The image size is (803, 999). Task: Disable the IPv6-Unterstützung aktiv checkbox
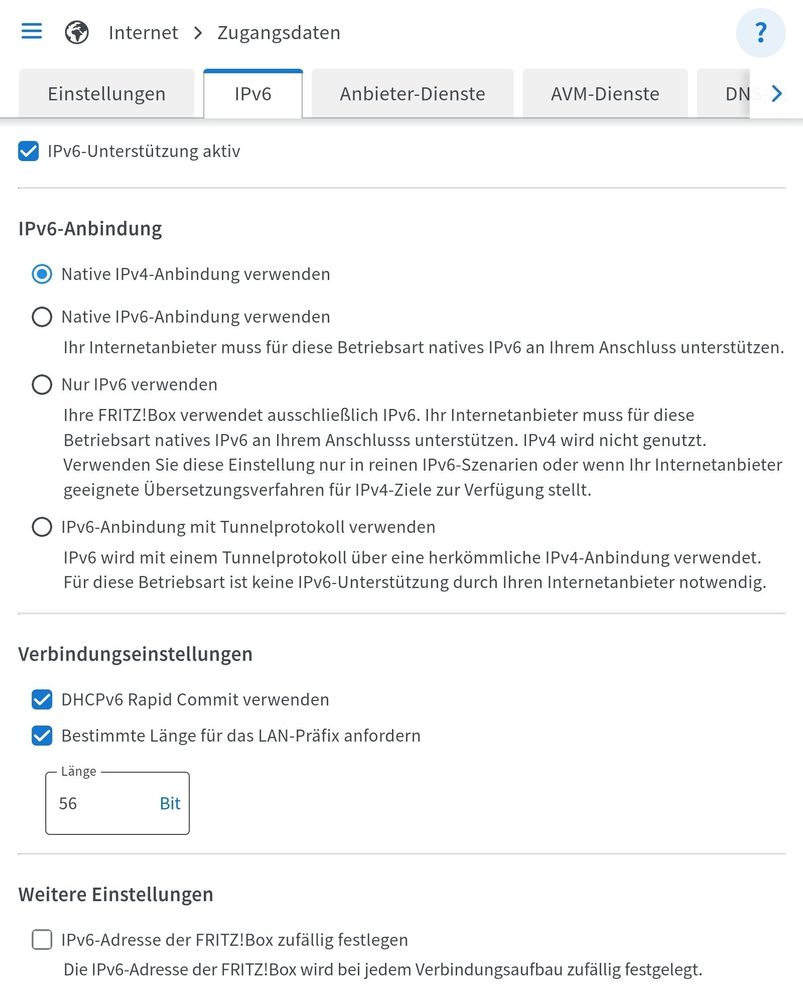pyautogui.click(x=29, y=152)
